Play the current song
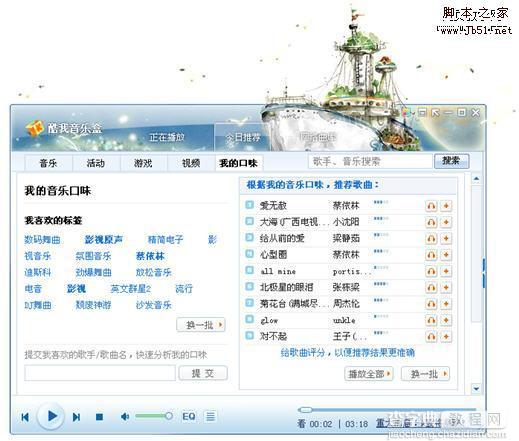This screenshot has height=441, width=519. [52, 416]
